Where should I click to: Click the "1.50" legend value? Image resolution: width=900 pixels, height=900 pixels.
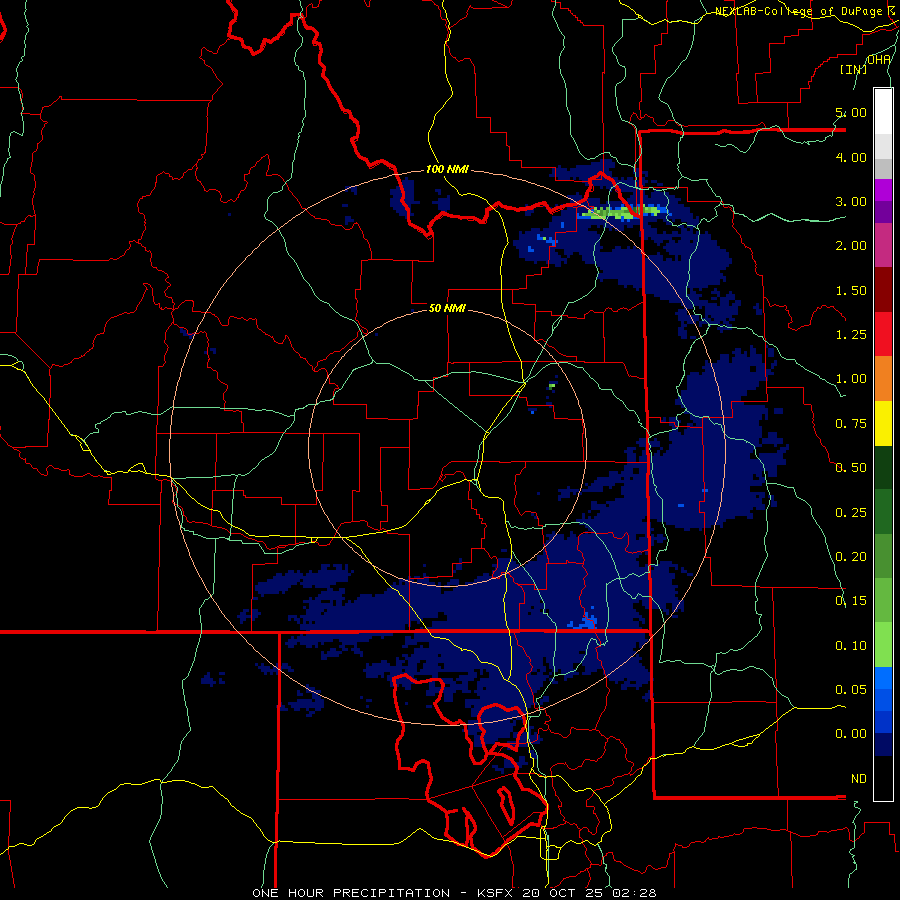(x=851, y=290)
